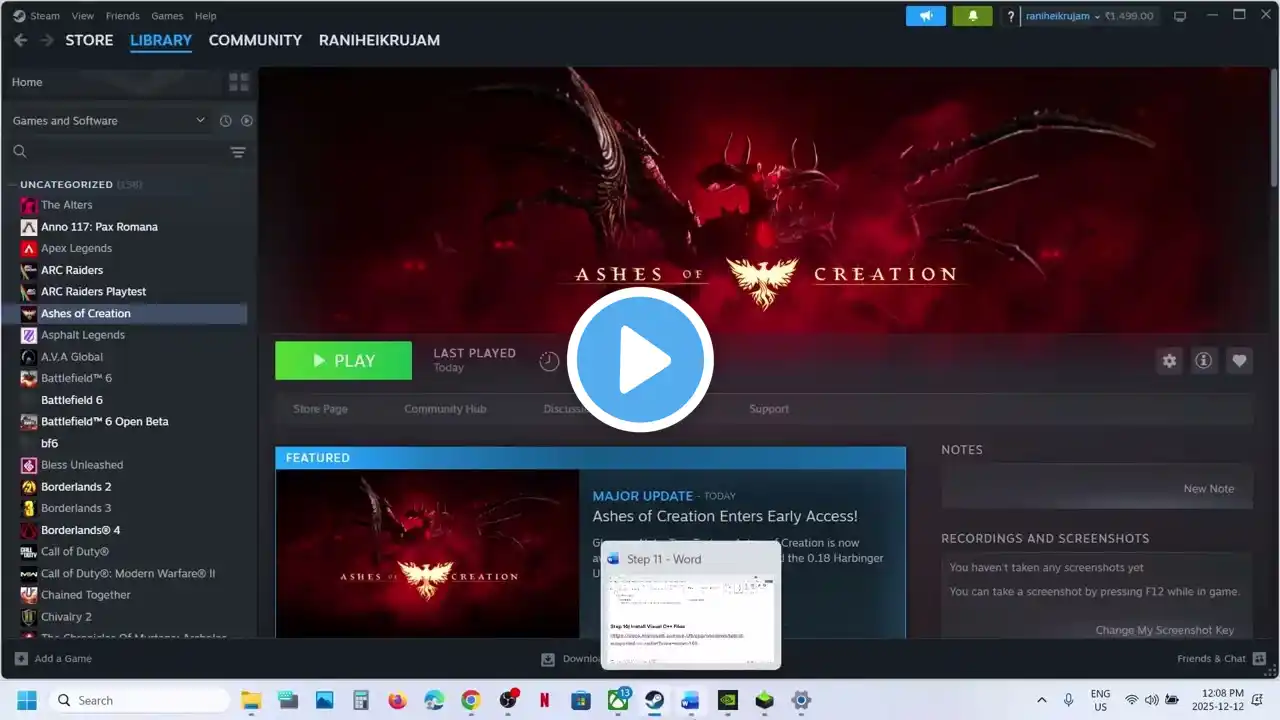Go to library Home
Screen dimensions: 1280x720
pyautogui.click(x=27, y=82)
